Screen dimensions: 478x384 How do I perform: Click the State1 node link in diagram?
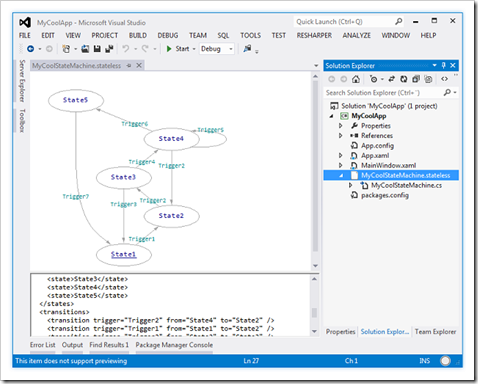123,254
